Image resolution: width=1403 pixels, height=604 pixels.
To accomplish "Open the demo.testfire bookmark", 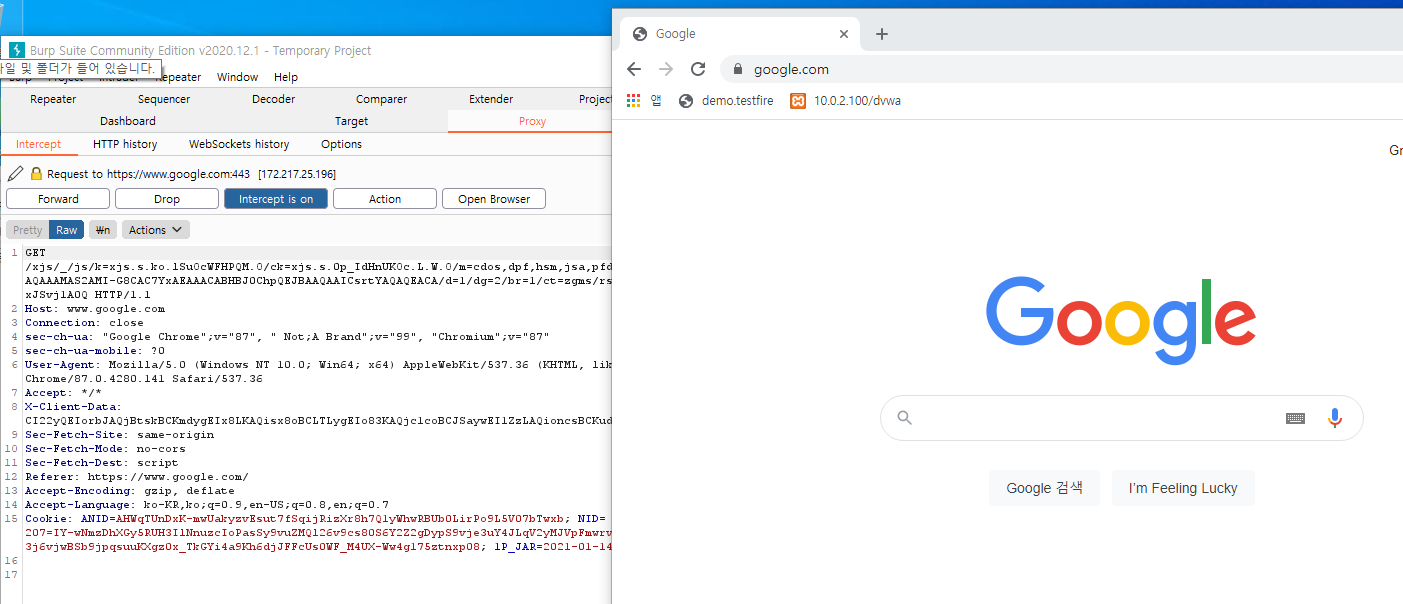I will tap(726, 100).
